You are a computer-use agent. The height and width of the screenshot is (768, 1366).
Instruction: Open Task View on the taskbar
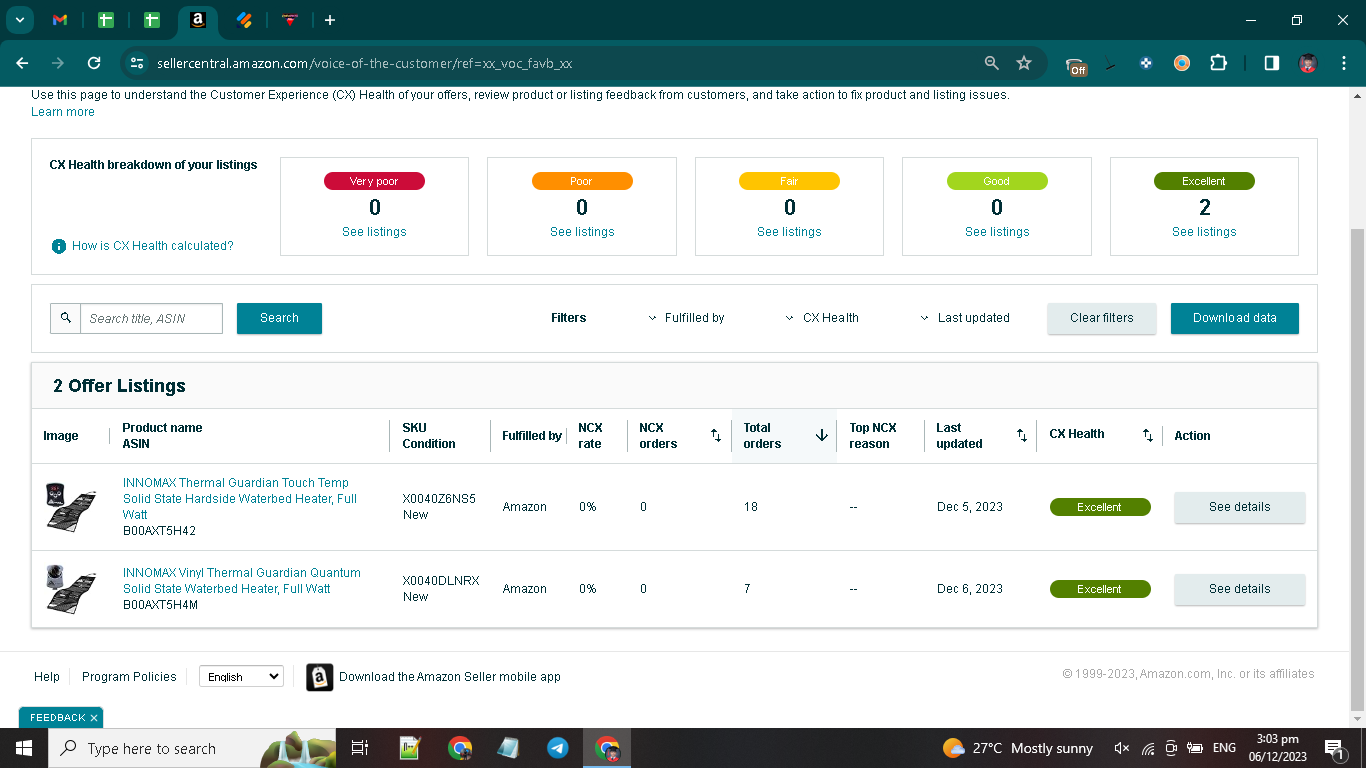360,748
